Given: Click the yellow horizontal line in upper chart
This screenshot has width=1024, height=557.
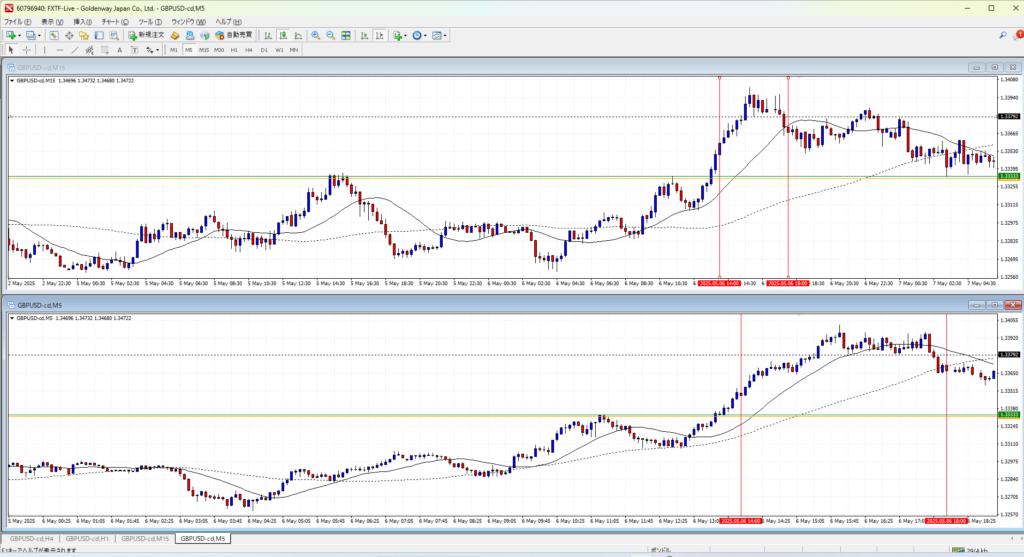Looking at the screenshot, I should coord(400,177).
